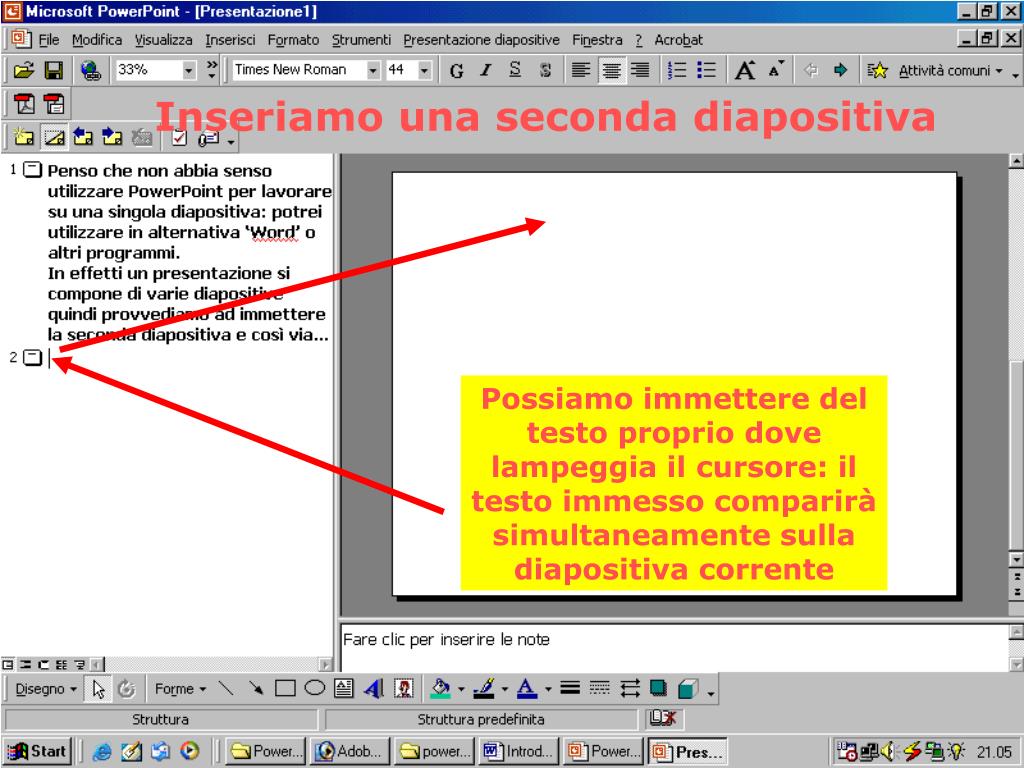This screenshot has height=768, width=1024.
Task: Click the green Demote right arrow
Action: (x=840, y=70)
